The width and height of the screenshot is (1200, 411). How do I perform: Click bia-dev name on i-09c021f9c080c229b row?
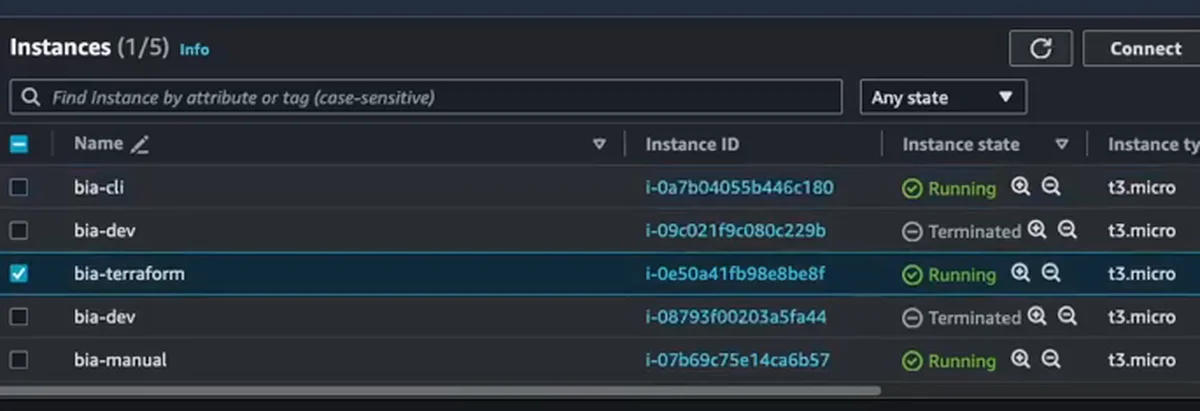104,230
